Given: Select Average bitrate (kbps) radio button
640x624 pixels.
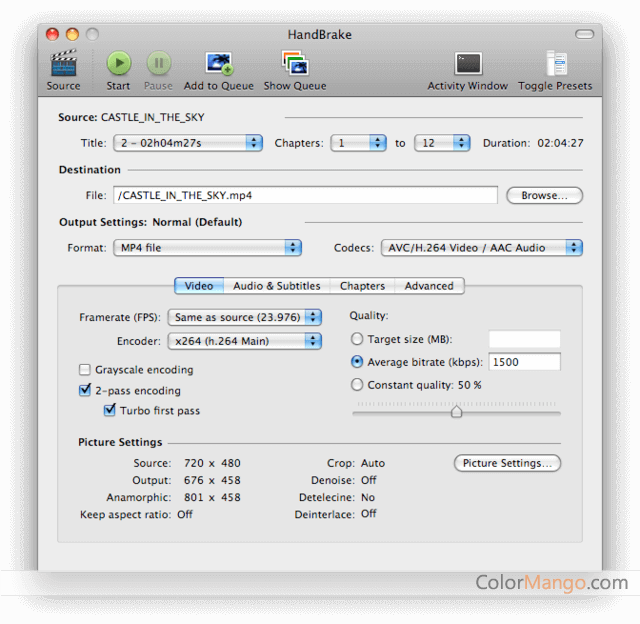Looking at the screenshot, I should [357, 362].
